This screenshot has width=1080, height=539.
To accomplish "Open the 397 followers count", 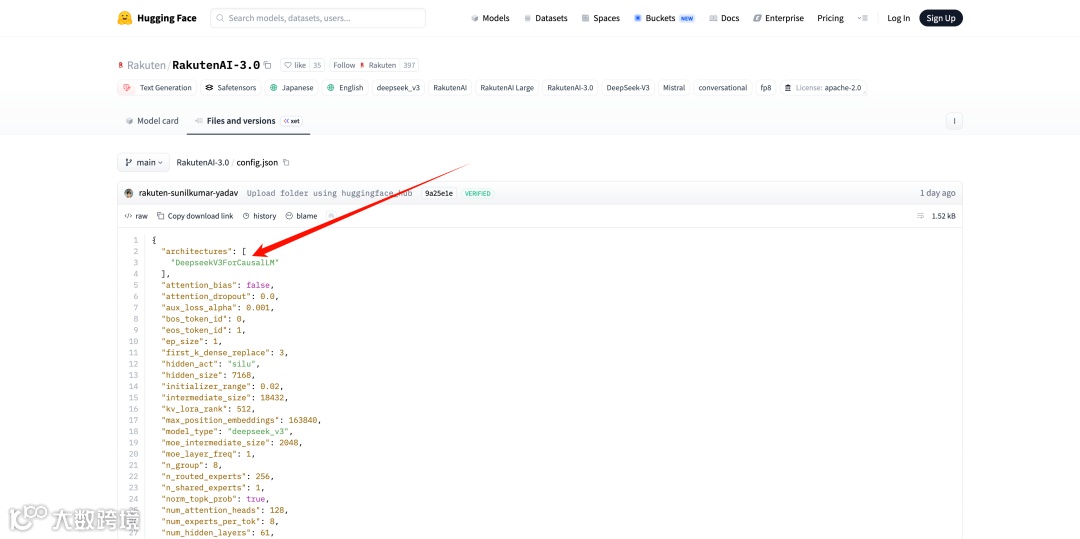I will 409,65.
